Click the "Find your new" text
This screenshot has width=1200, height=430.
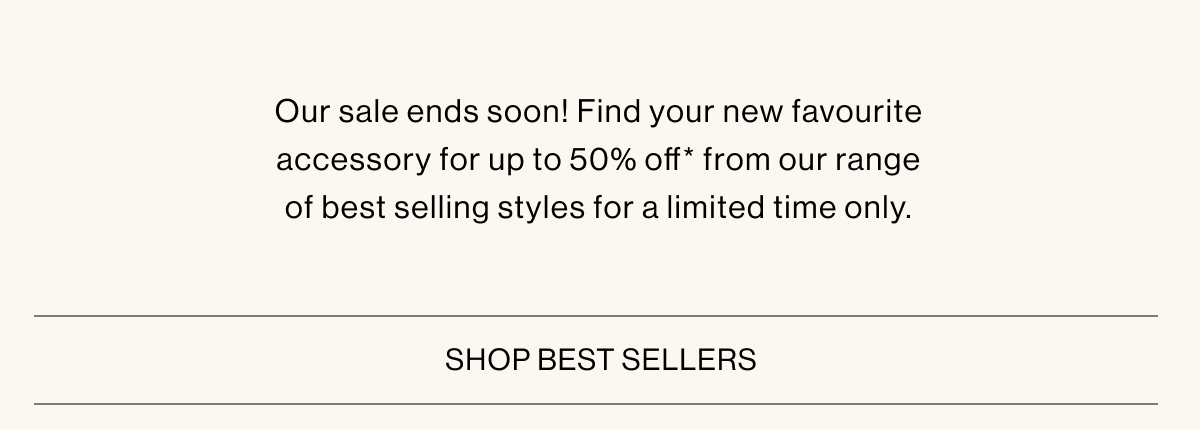point(680,112)
